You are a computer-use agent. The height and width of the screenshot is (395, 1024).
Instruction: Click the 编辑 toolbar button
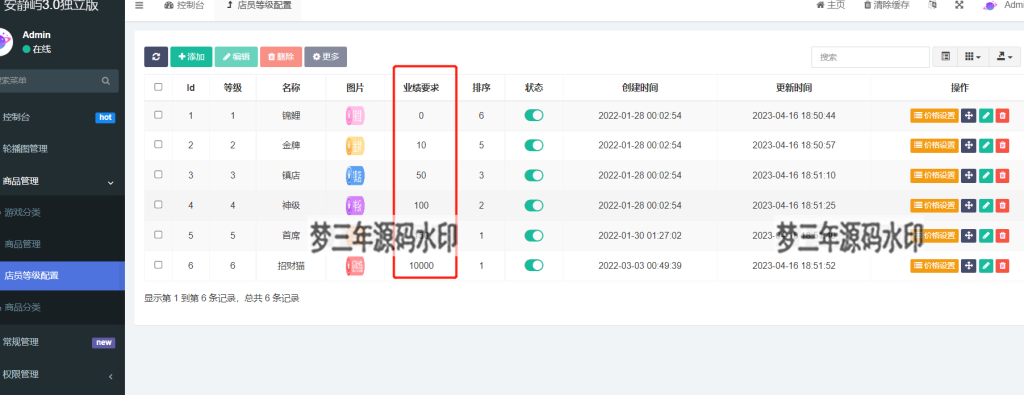tap(236, 57)
